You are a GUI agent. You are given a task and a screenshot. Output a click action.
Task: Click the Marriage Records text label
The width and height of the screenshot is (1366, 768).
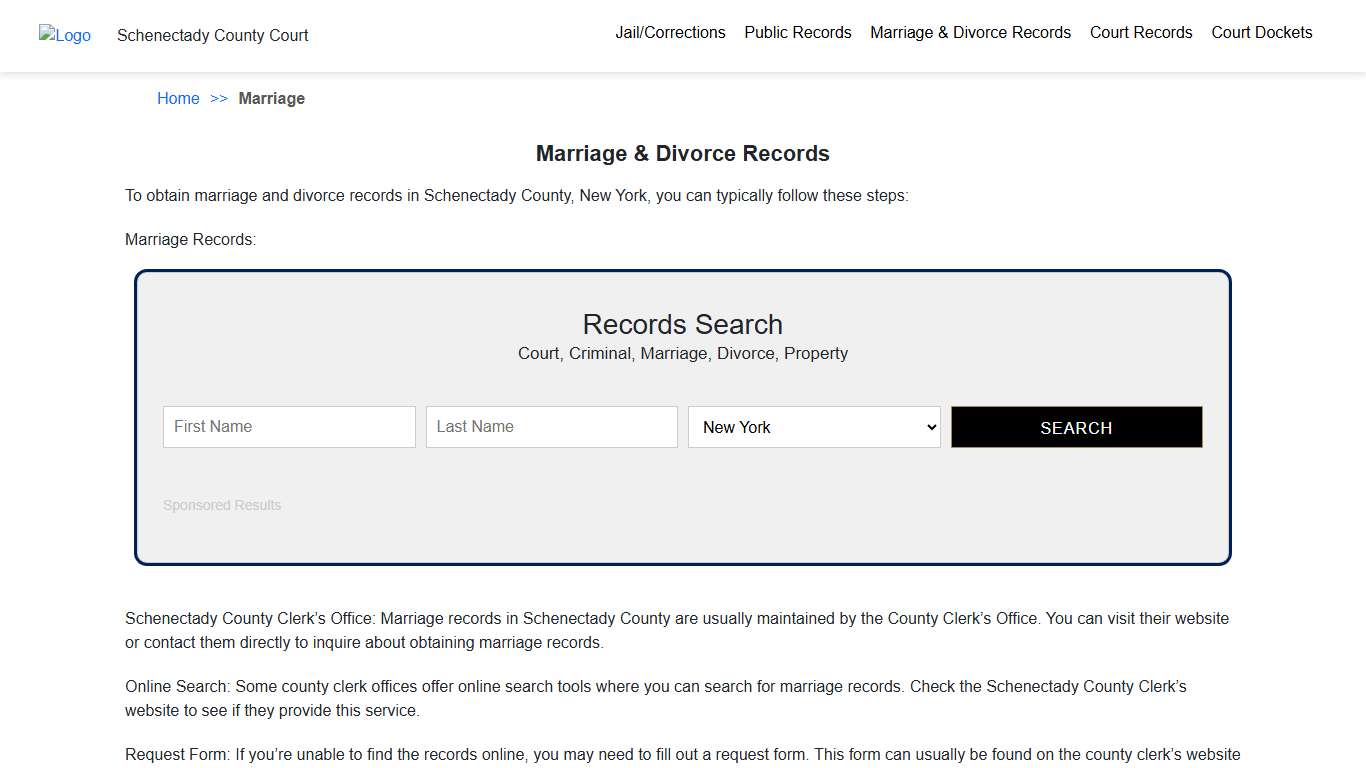[x=190, y=239]
